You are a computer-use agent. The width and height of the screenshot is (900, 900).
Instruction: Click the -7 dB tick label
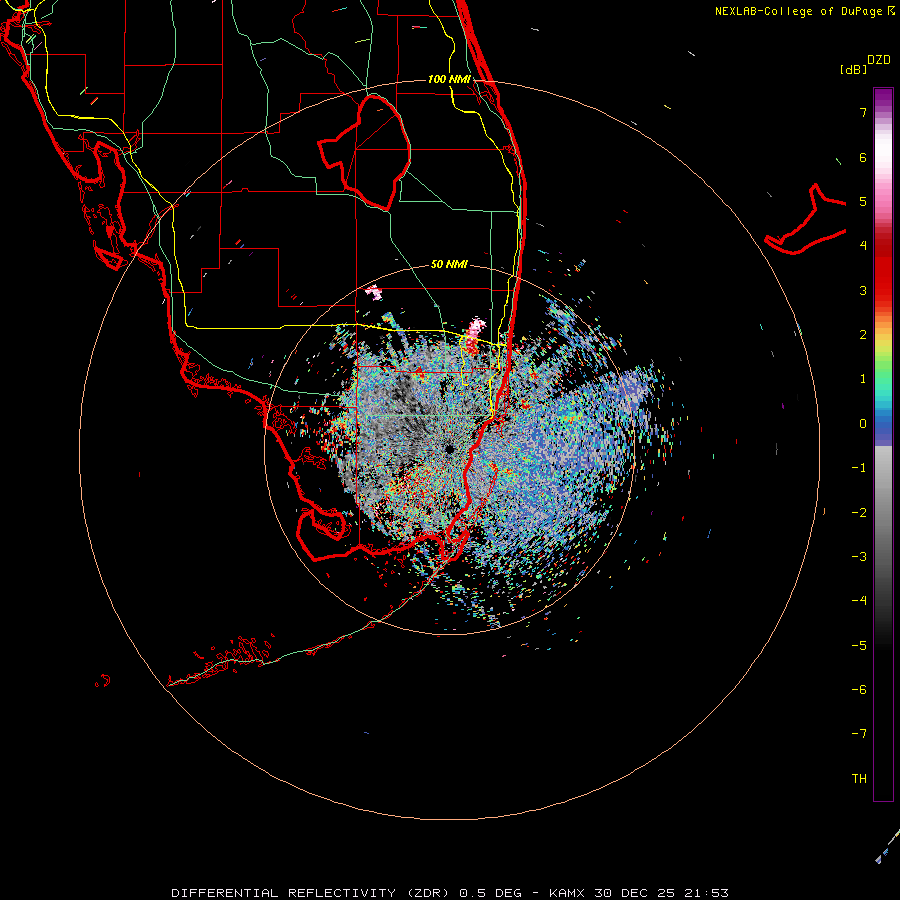pyautogui.click(x=859, y=734)
